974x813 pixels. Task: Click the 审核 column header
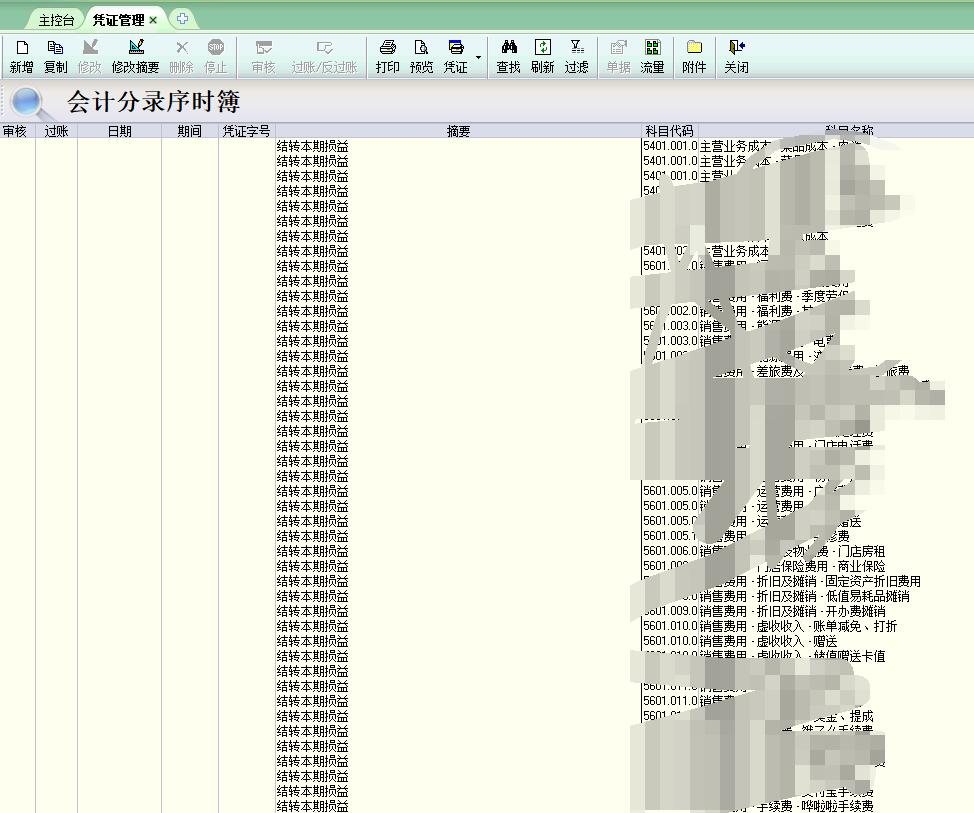click(x=15, y=131)
